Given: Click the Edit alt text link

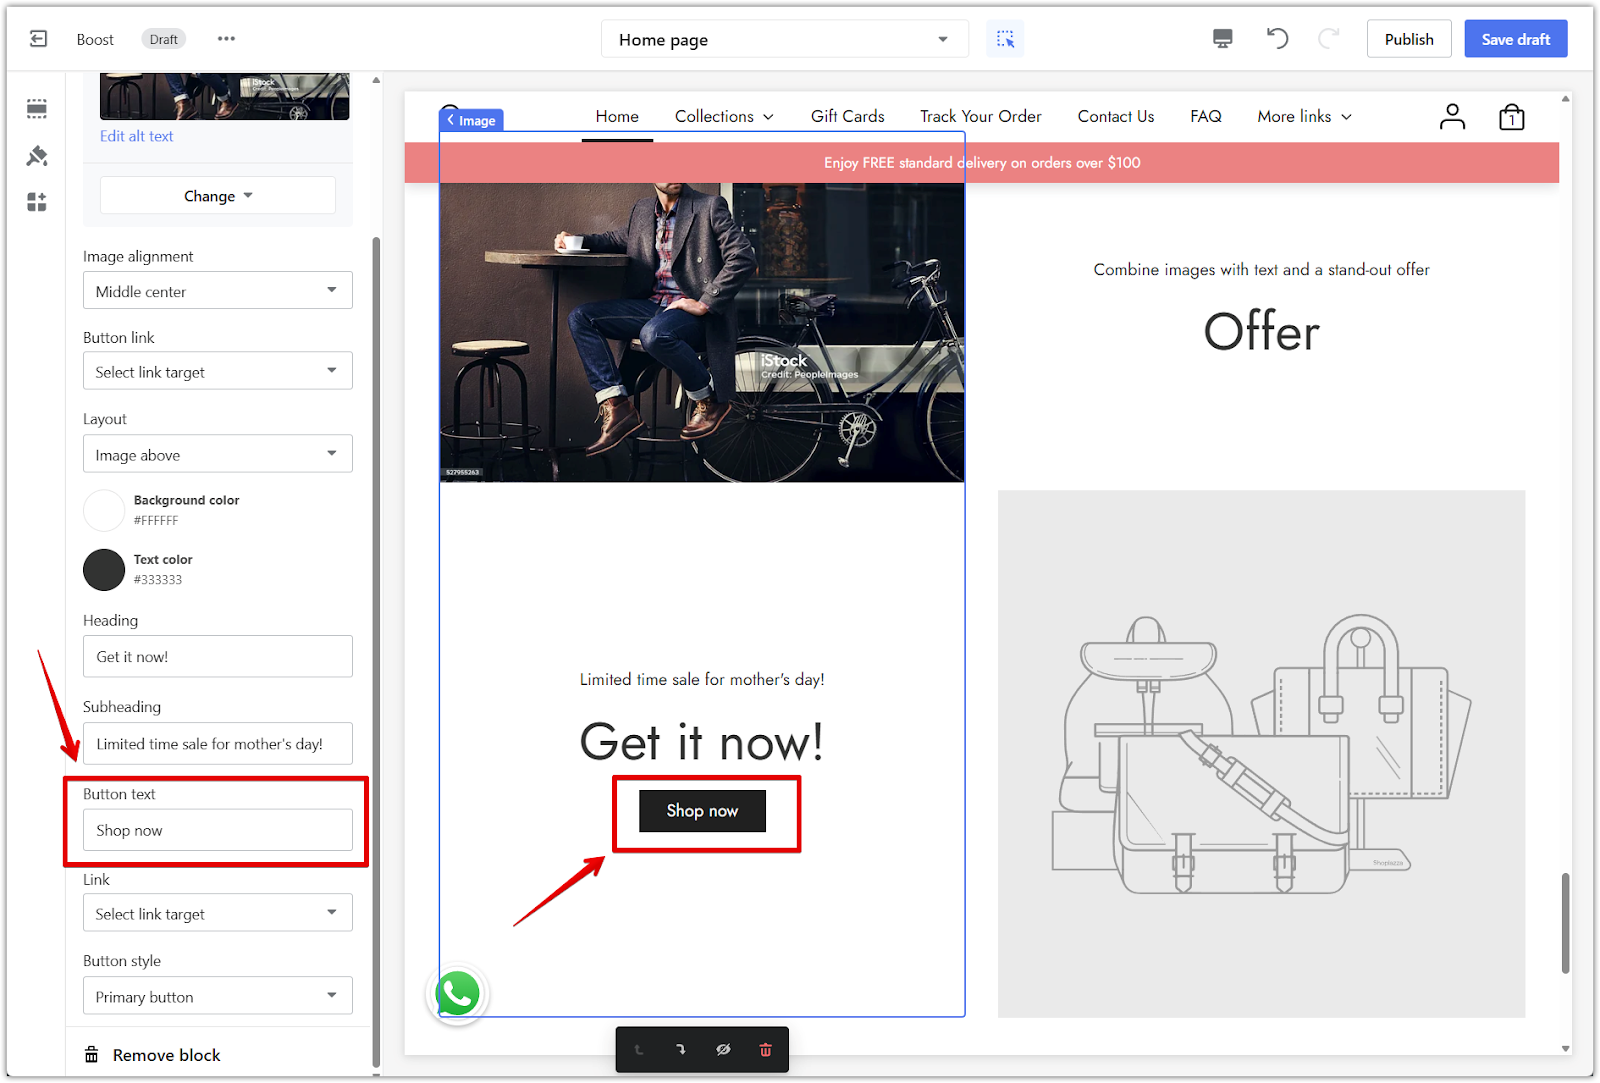Looking at the screenshot, I should (136, 136).
